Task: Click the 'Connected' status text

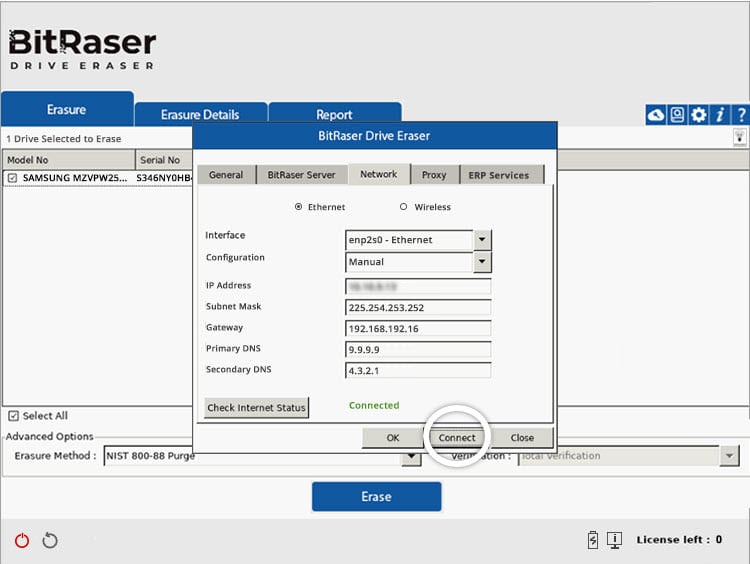Action: click(374, 405)
